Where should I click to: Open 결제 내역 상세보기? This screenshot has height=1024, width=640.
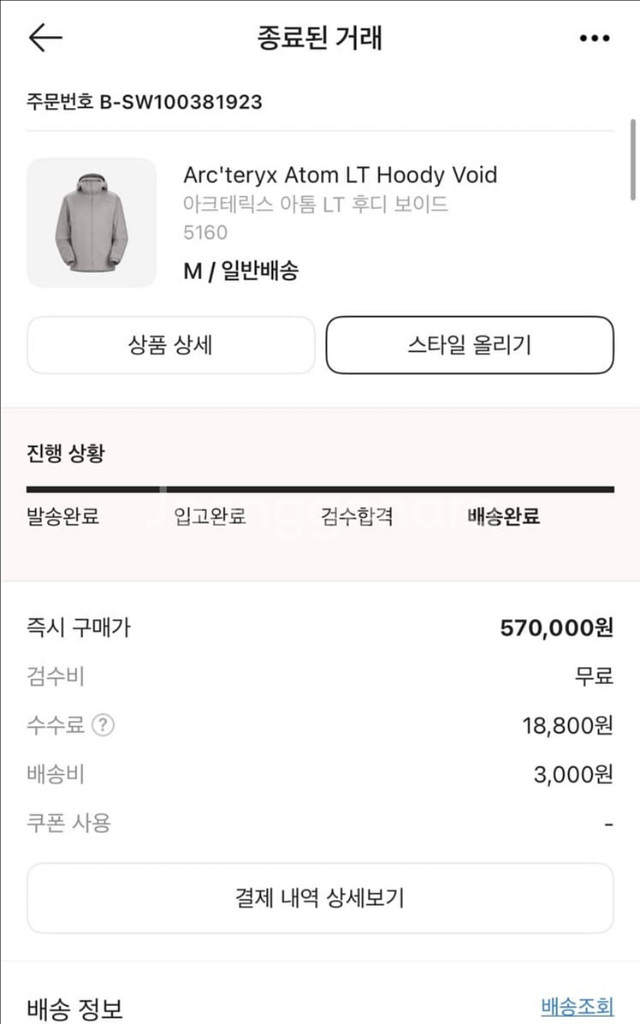point(320,897)
